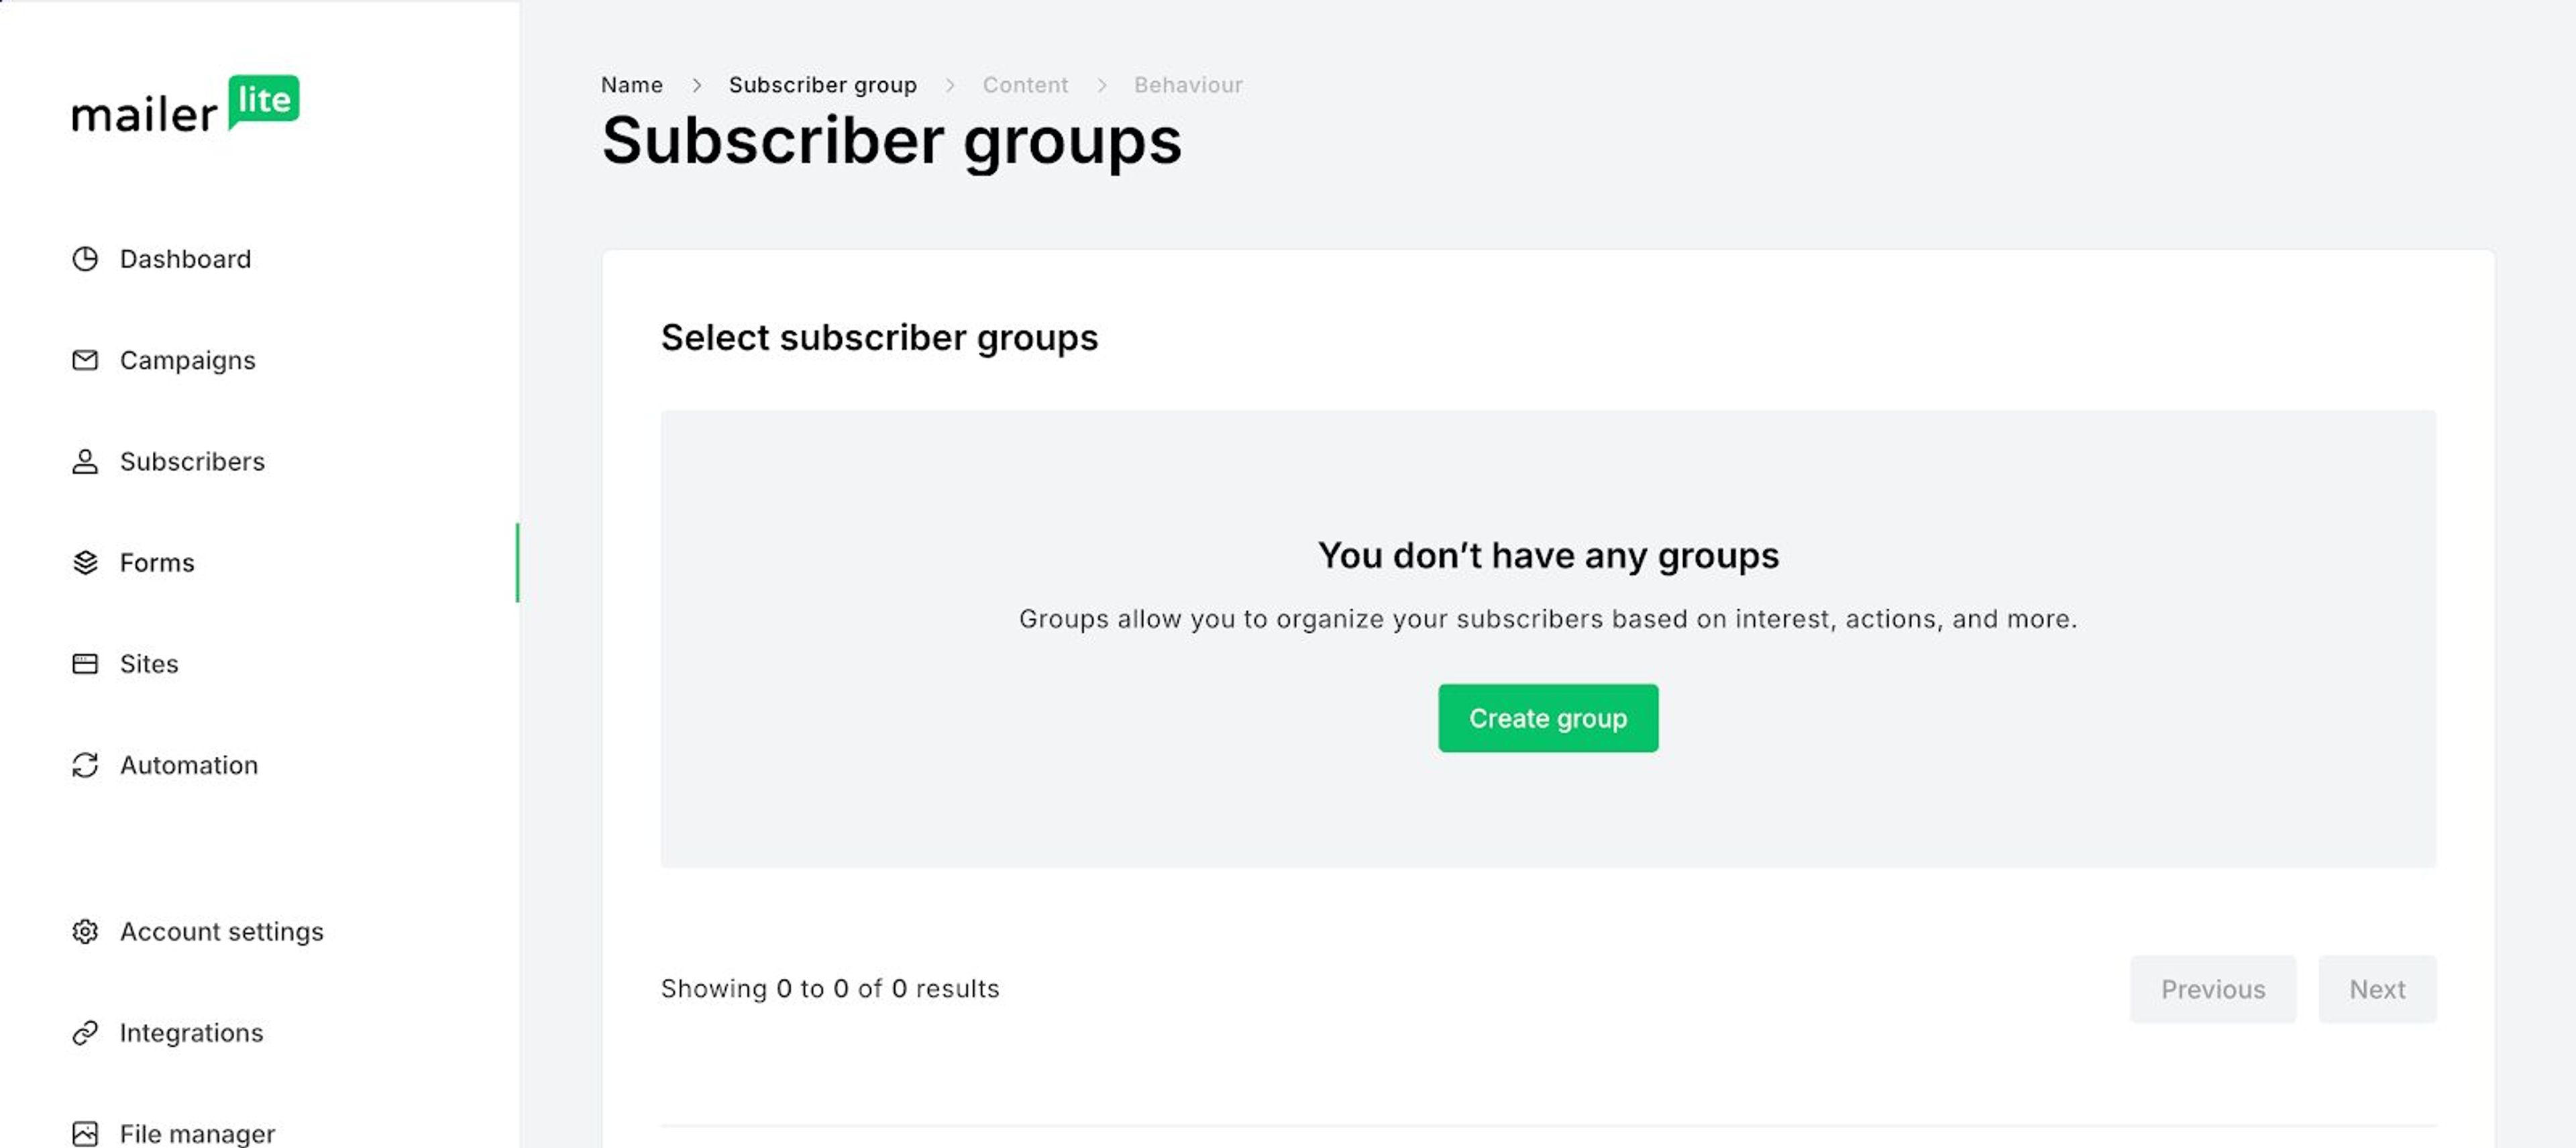The height and width of the screenshot is (1148, 2576).
Task: Select the Forms layers icon
Action: click(85, 562)
